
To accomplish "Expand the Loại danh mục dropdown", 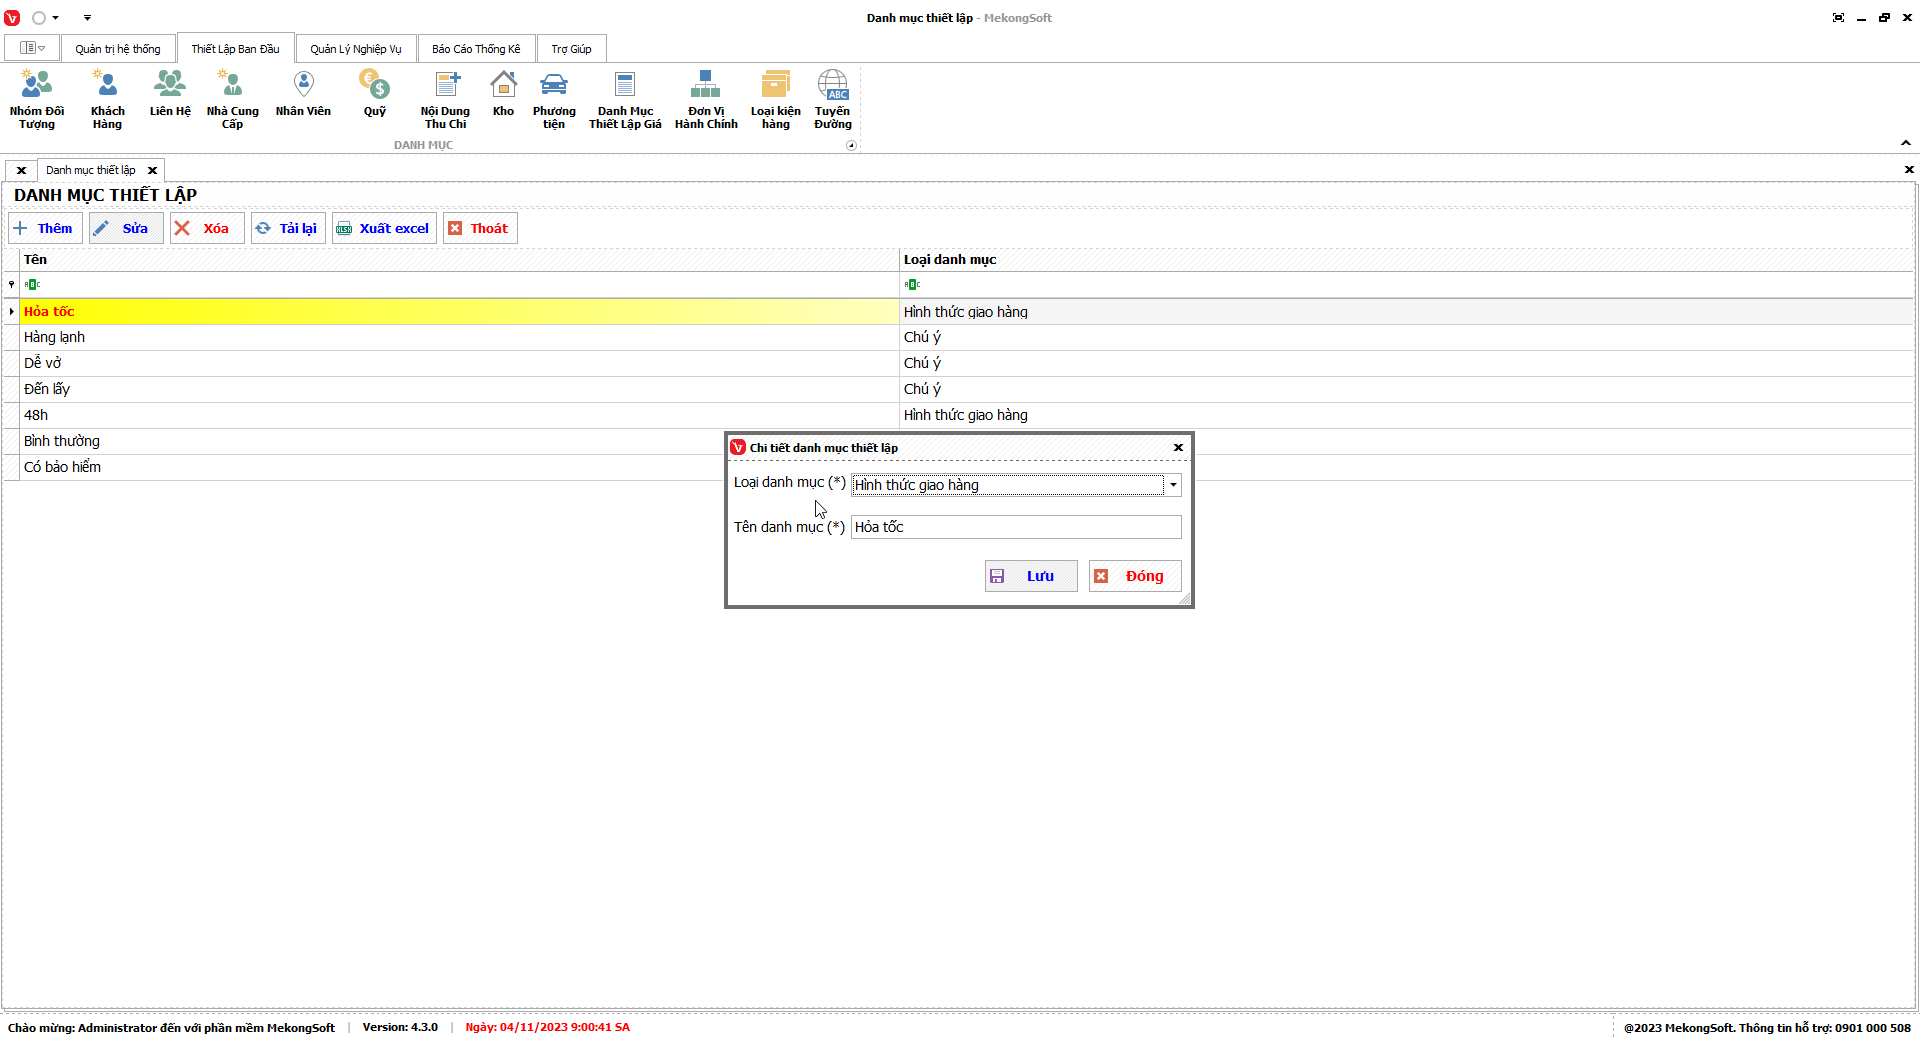I will click(1173, 485).
